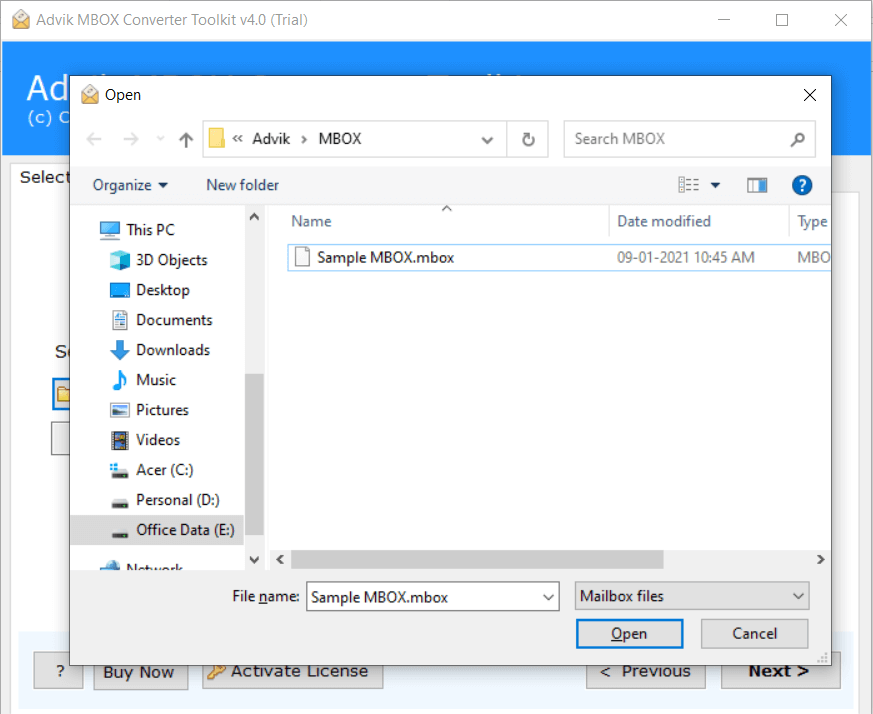
Task: Open Desktop in navigation pane
Action: click(x=163, y=290)
